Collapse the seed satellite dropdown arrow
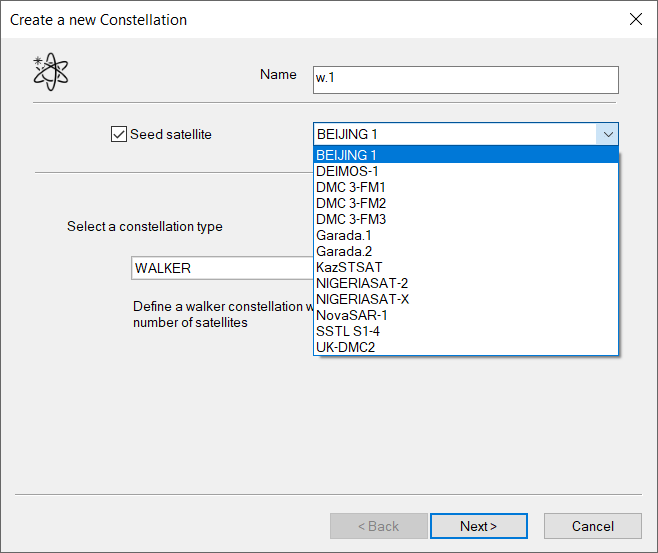The height and width of the screenshot is (553, 658). [x=607, y=134]
